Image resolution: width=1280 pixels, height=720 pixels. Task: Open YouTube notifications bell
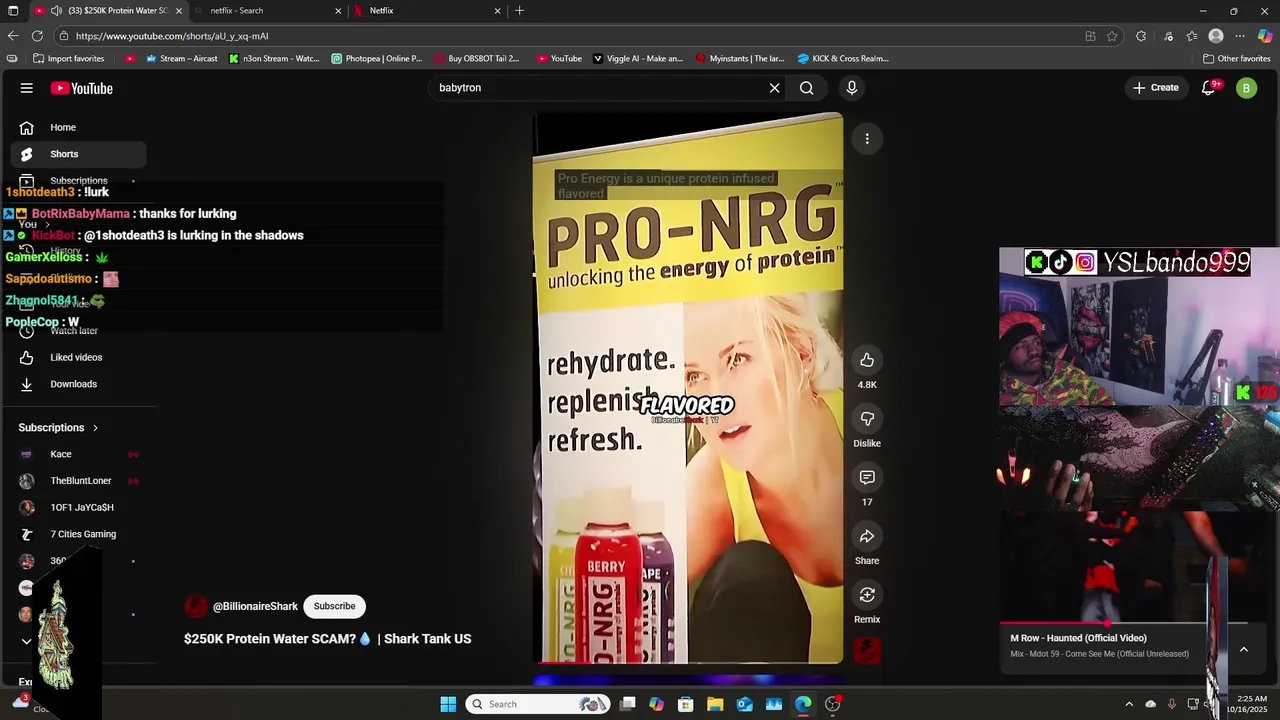point(1209,88)
